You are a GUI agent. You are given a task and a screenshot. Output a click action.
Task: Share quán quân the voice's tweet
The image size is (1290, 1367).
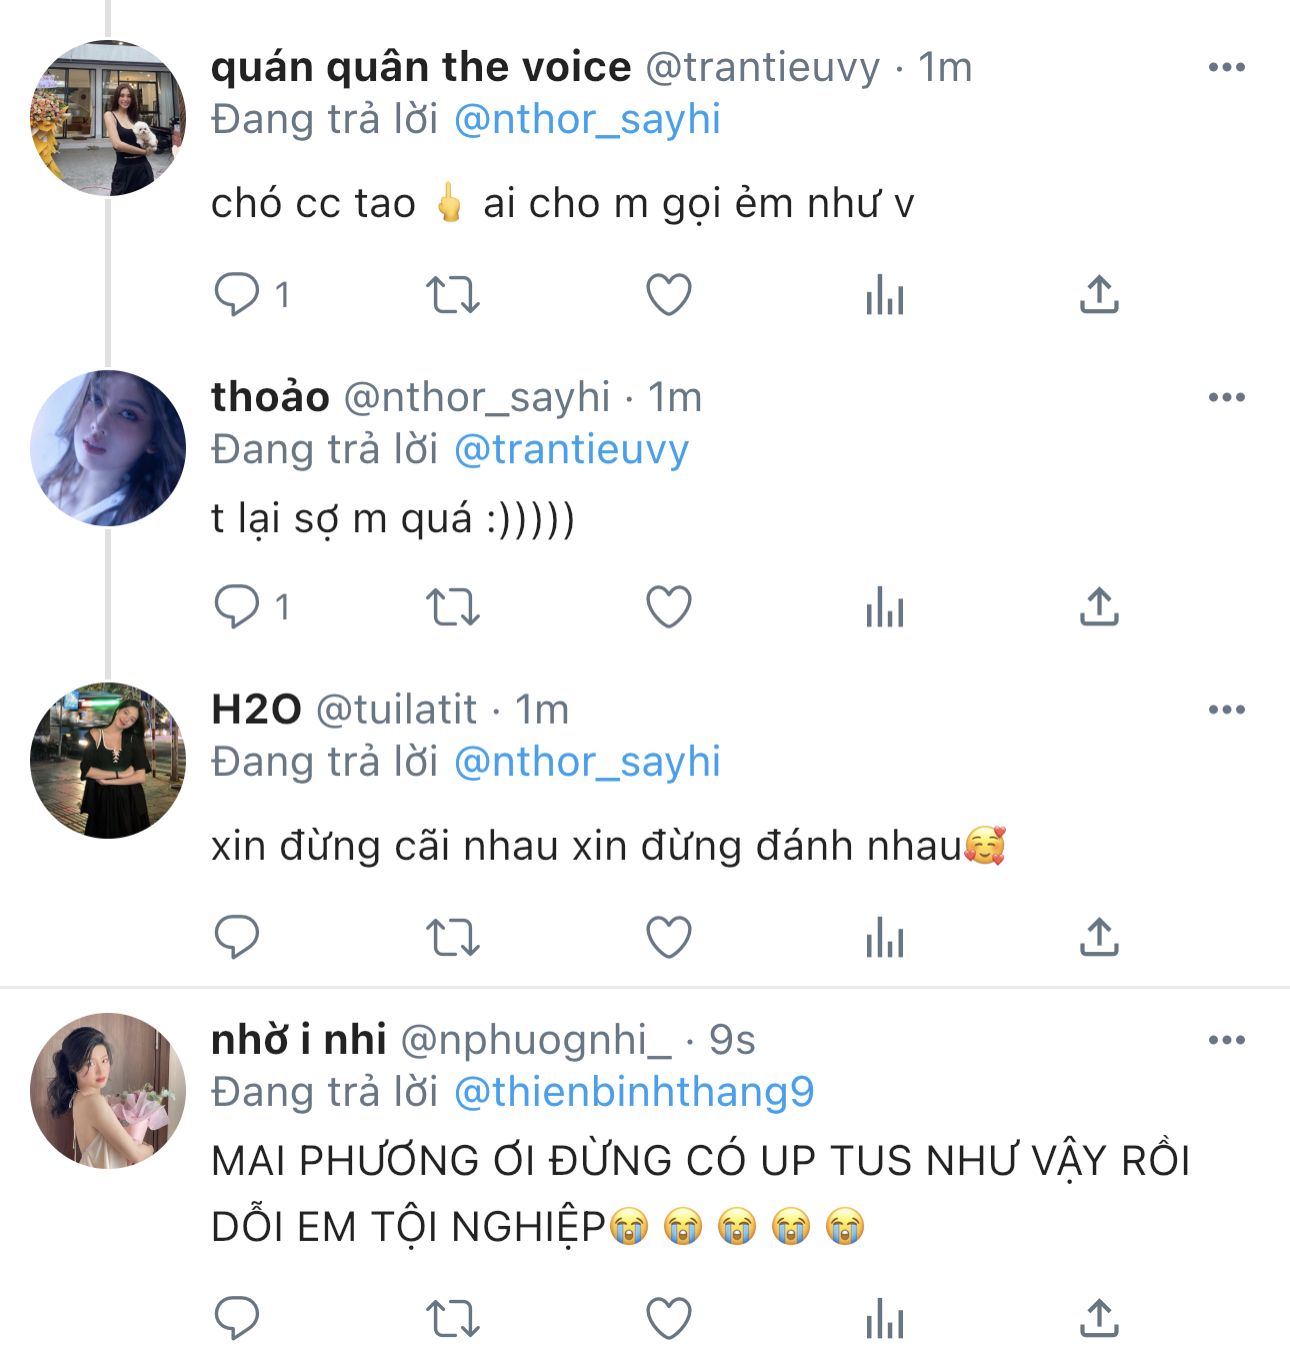pyautogui.click(x=1098, y=296)
